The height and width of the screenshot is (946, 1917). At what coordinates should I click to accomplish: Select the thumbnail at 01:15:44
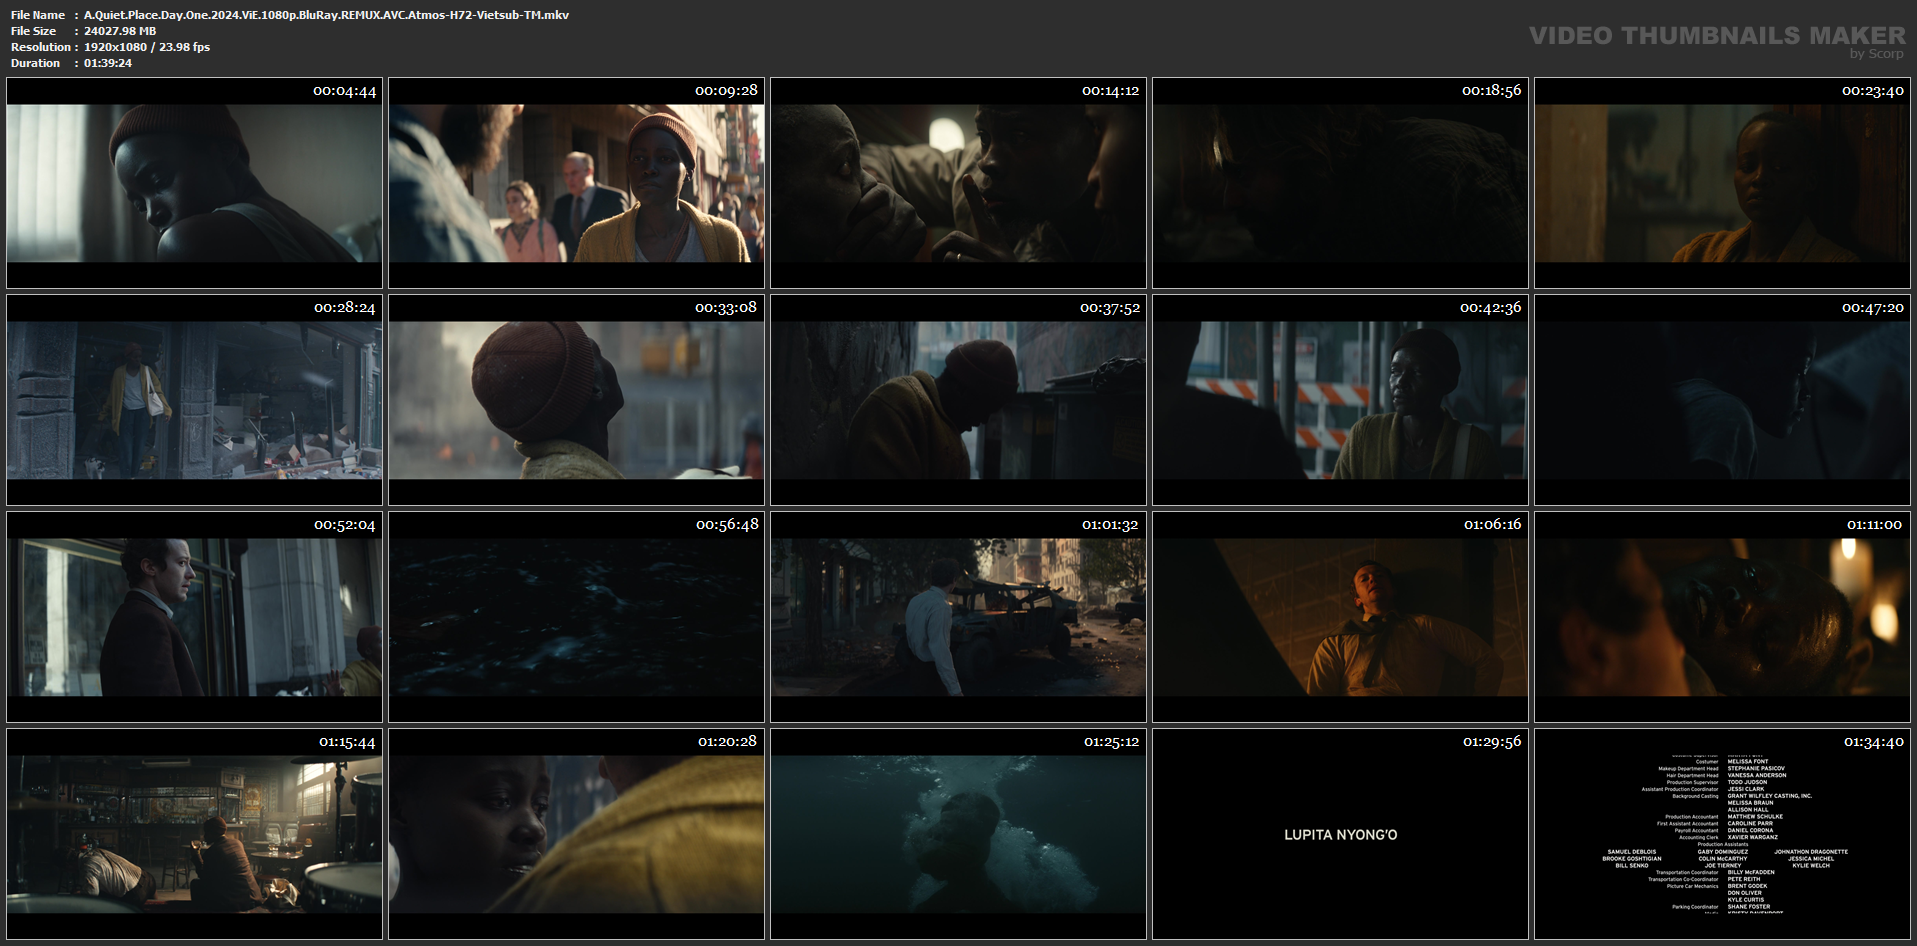(x=194, y=834)
